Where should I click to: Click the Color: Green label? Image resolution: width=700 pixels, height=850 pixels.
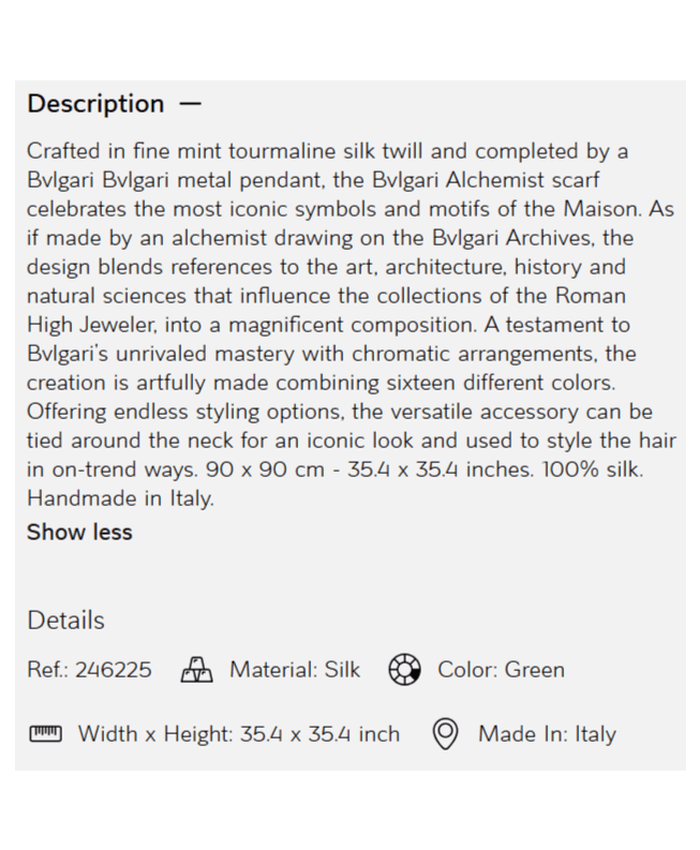501,670
